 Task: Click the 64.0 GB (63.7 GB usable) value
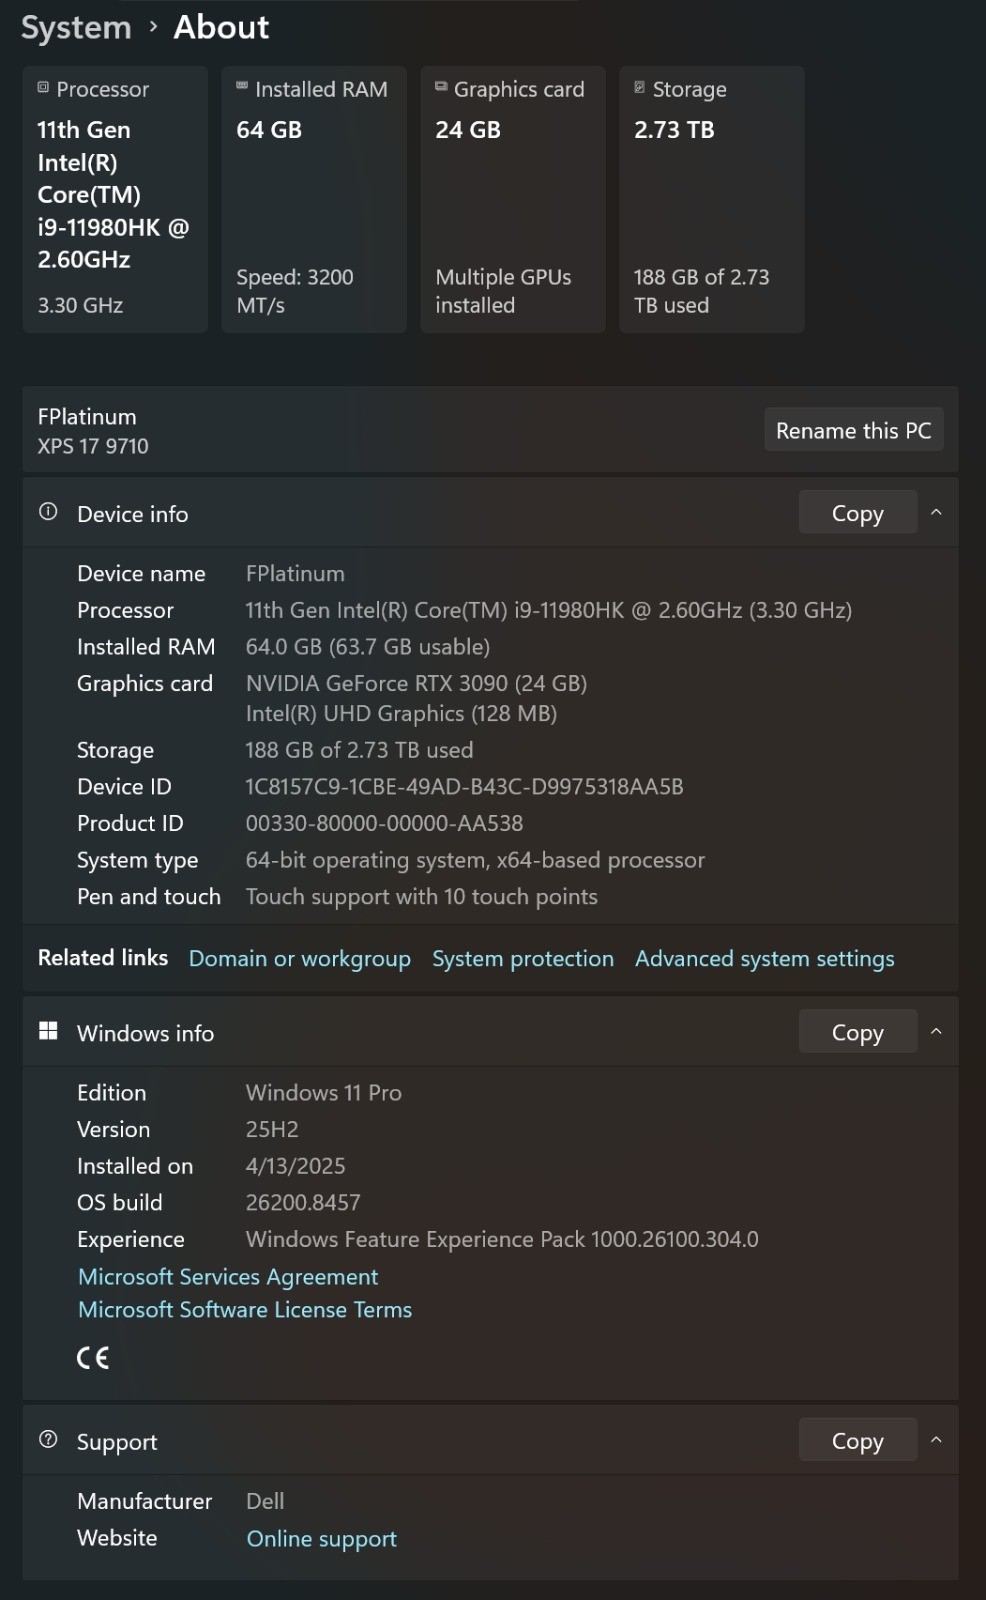[368, 646]
